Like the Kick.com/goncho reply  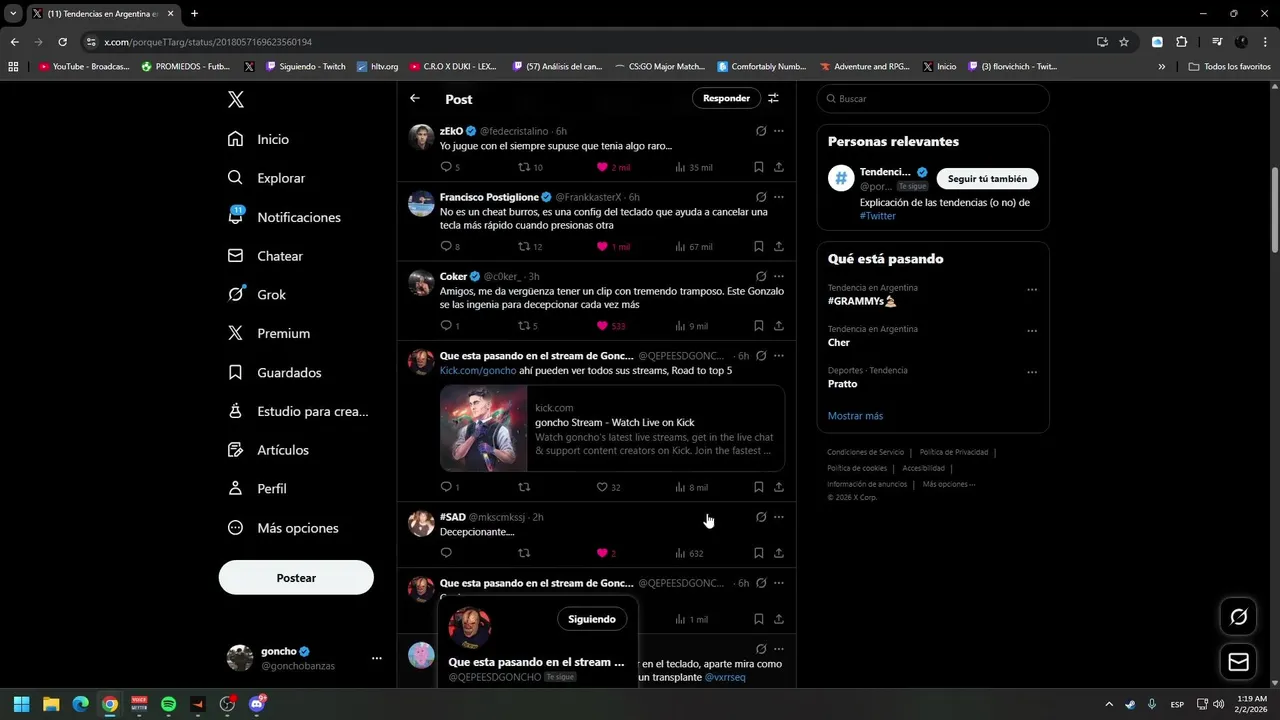pos(602,487)
